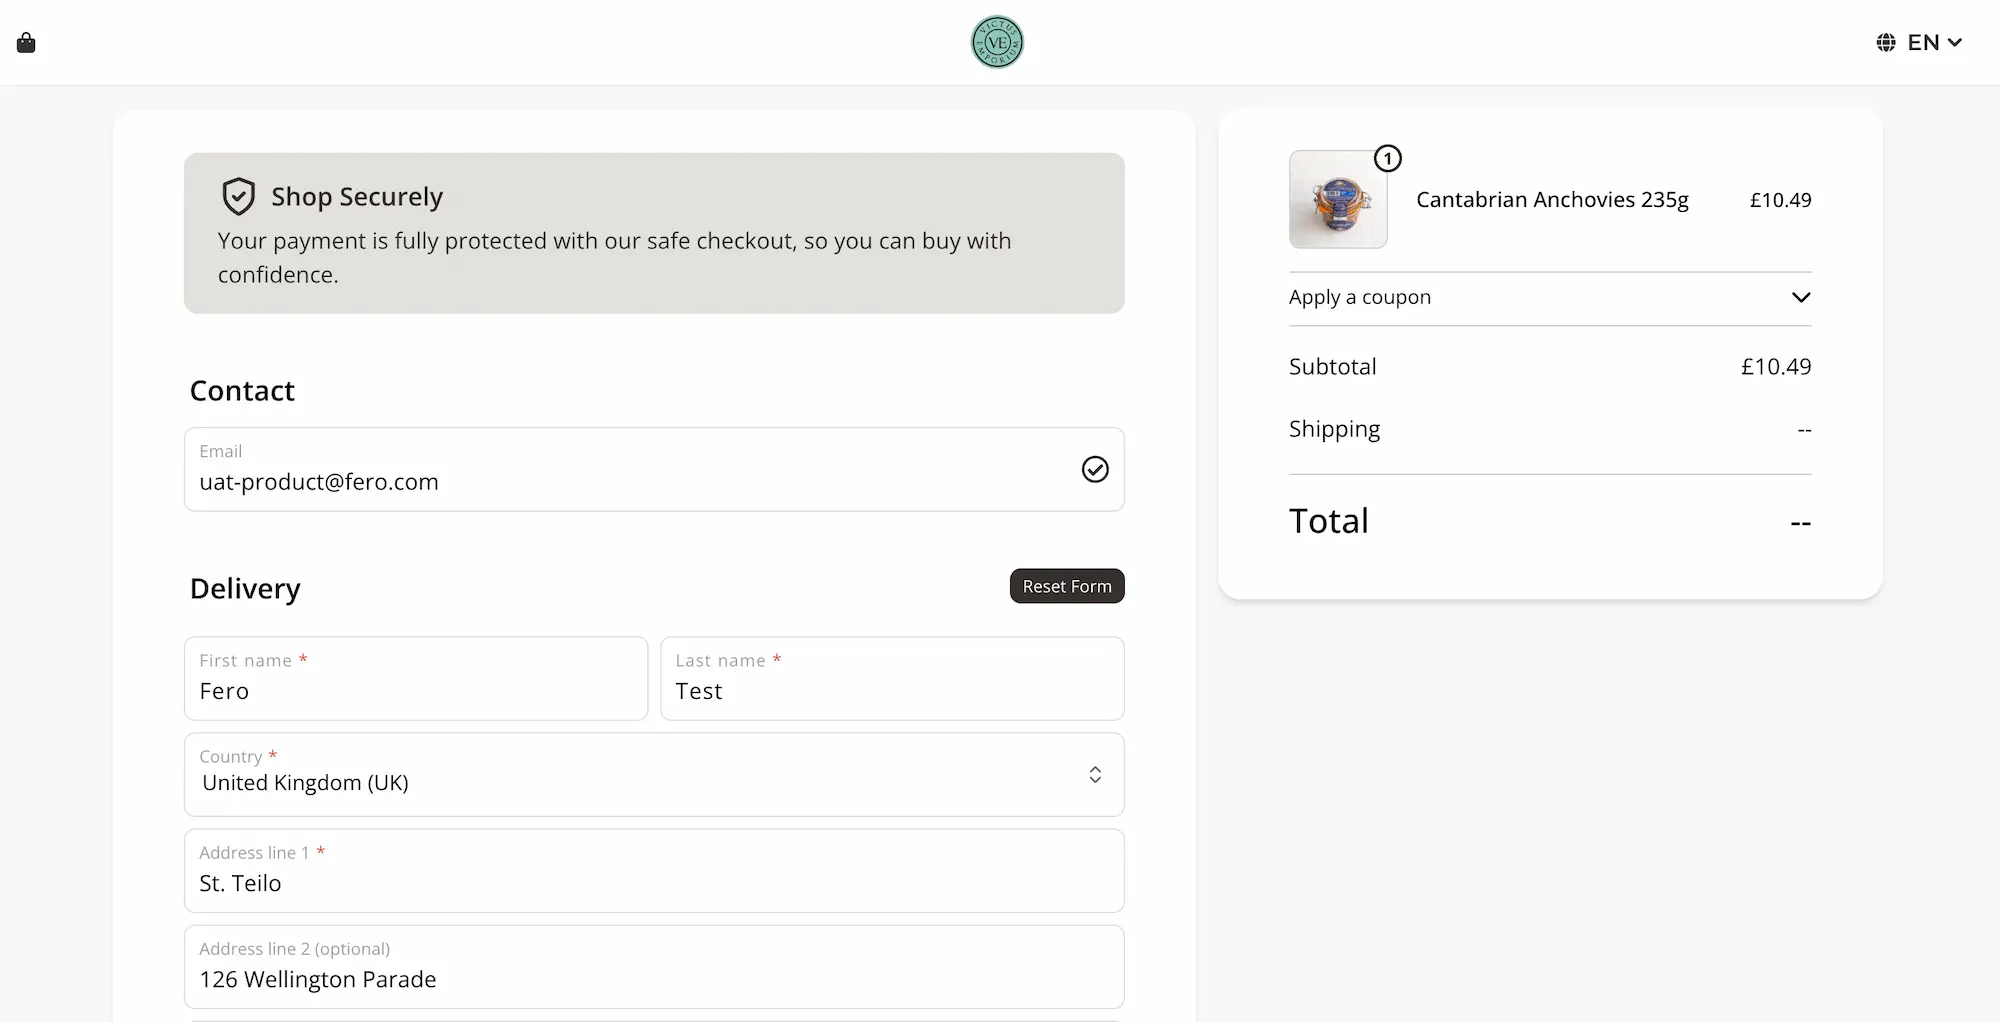Click the email verified checkmark icon
This screenshot has height=1022, width=2000.
(x=1095, y=469)
